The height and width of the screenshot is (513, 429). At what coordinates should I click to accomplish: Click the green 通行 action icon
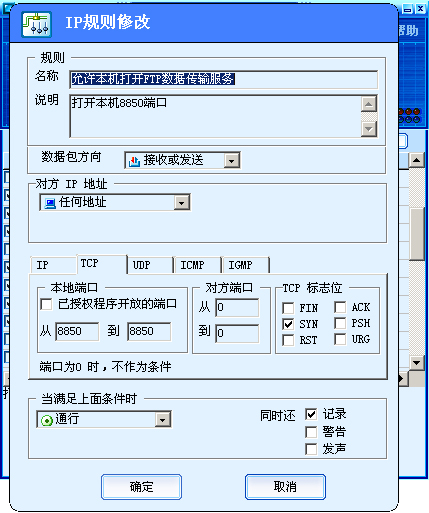(47, 421)
